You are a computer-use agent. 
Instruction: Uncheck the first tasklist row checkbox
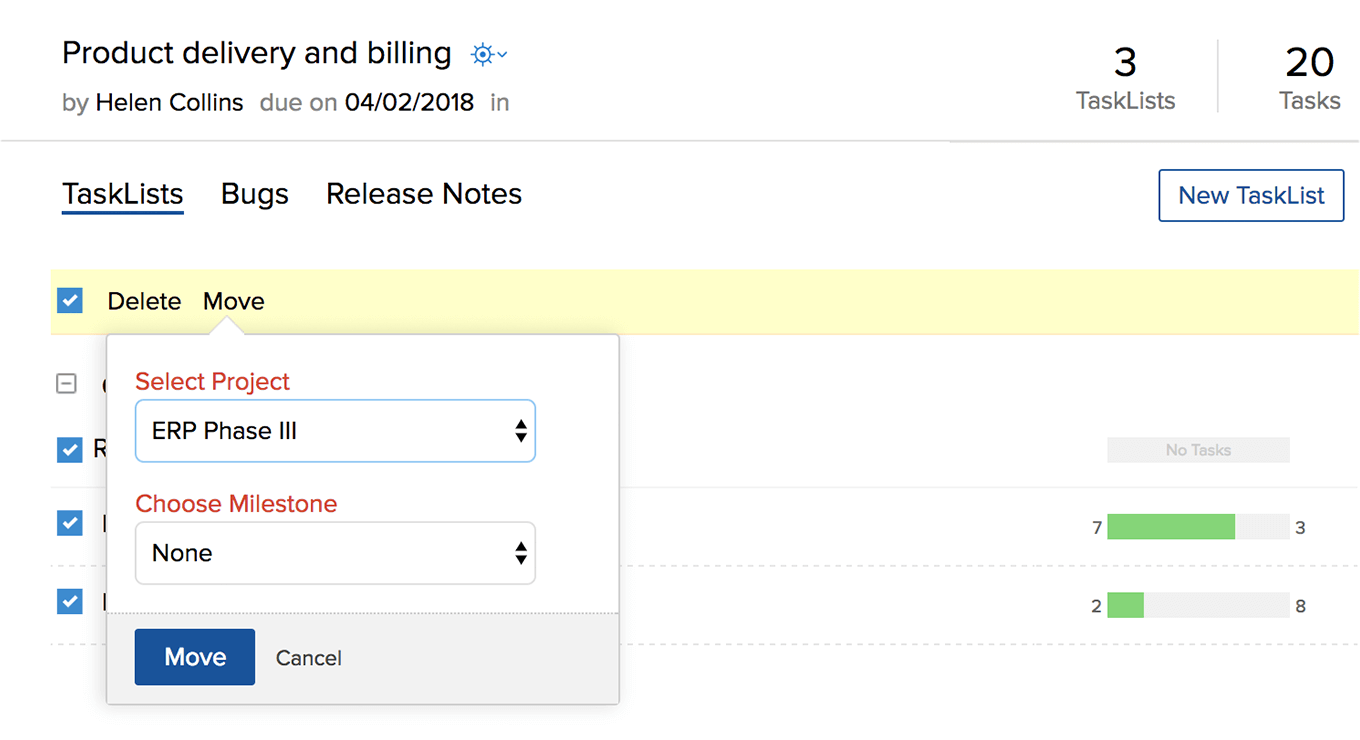[70, 450]
